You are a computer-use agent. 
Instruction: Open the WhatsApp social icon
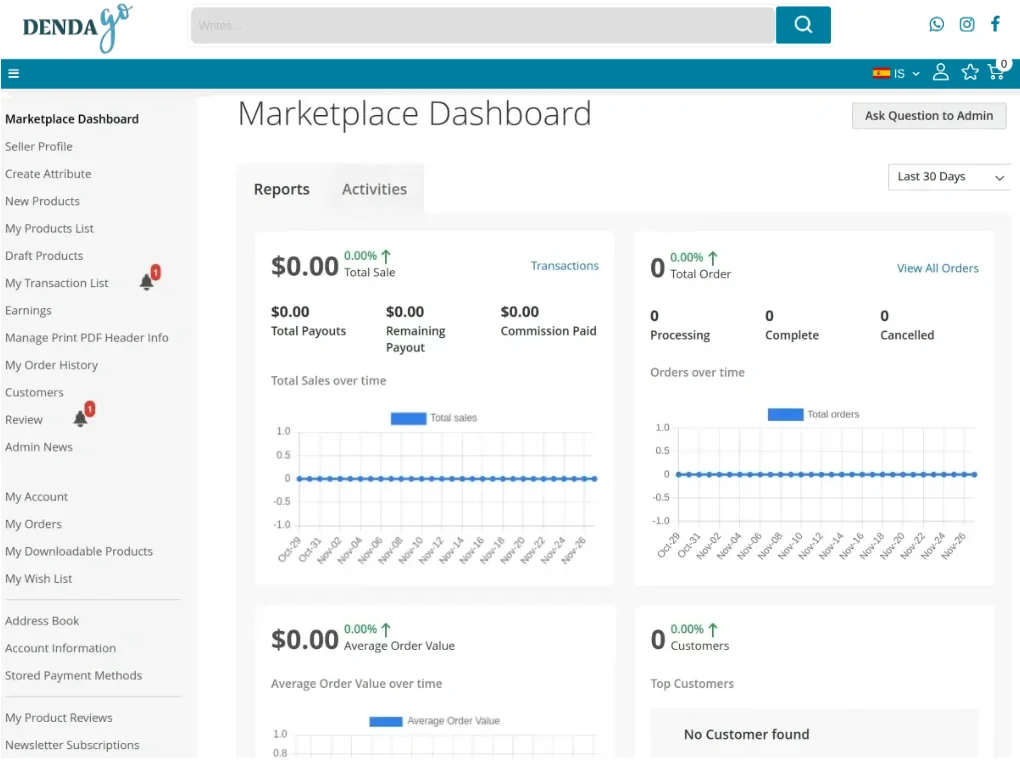pos(936,24)
